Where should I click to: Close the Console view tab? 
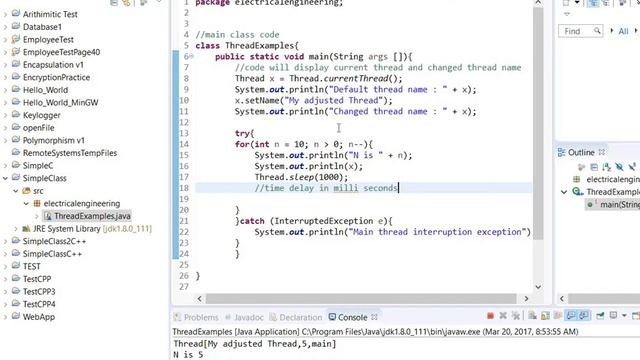(374, 317)
